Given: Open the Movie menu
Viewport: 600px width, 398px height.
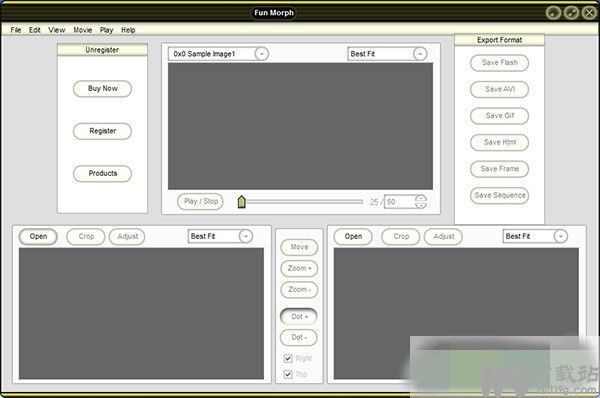Looking at the screenshot, I should [x=83, y=30].
